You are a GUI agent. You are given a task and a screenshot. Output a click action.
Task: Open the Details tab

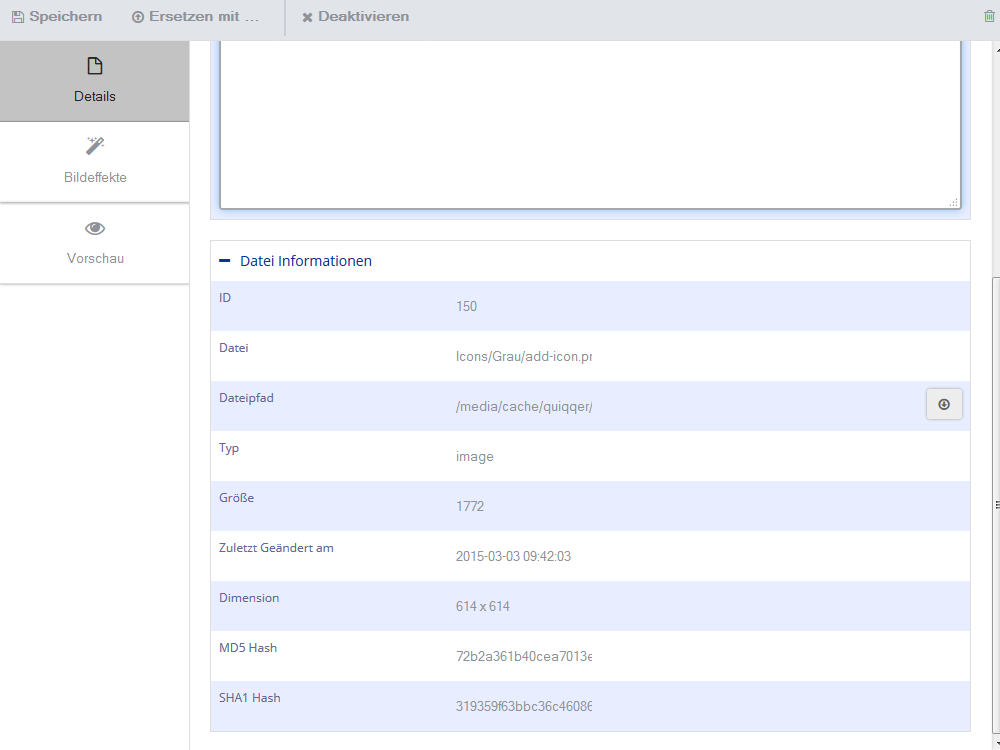click(x=94, y=81)
